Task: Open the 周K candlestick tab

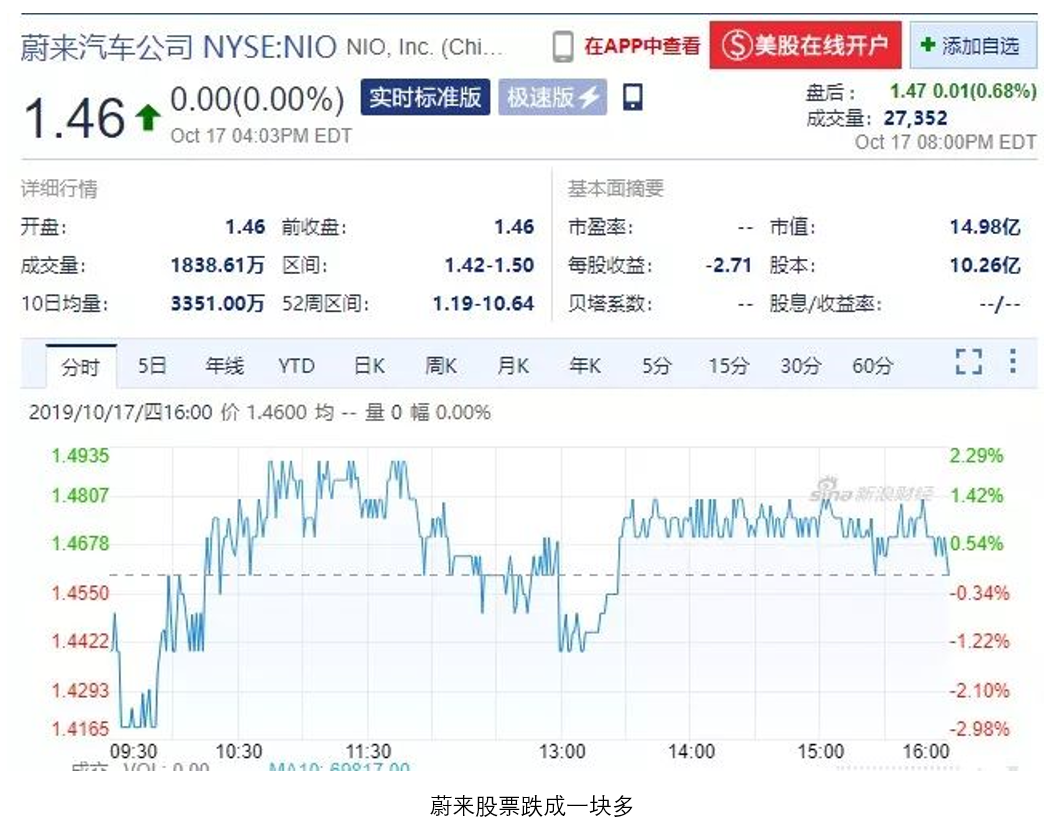Action: coord(441,366)
